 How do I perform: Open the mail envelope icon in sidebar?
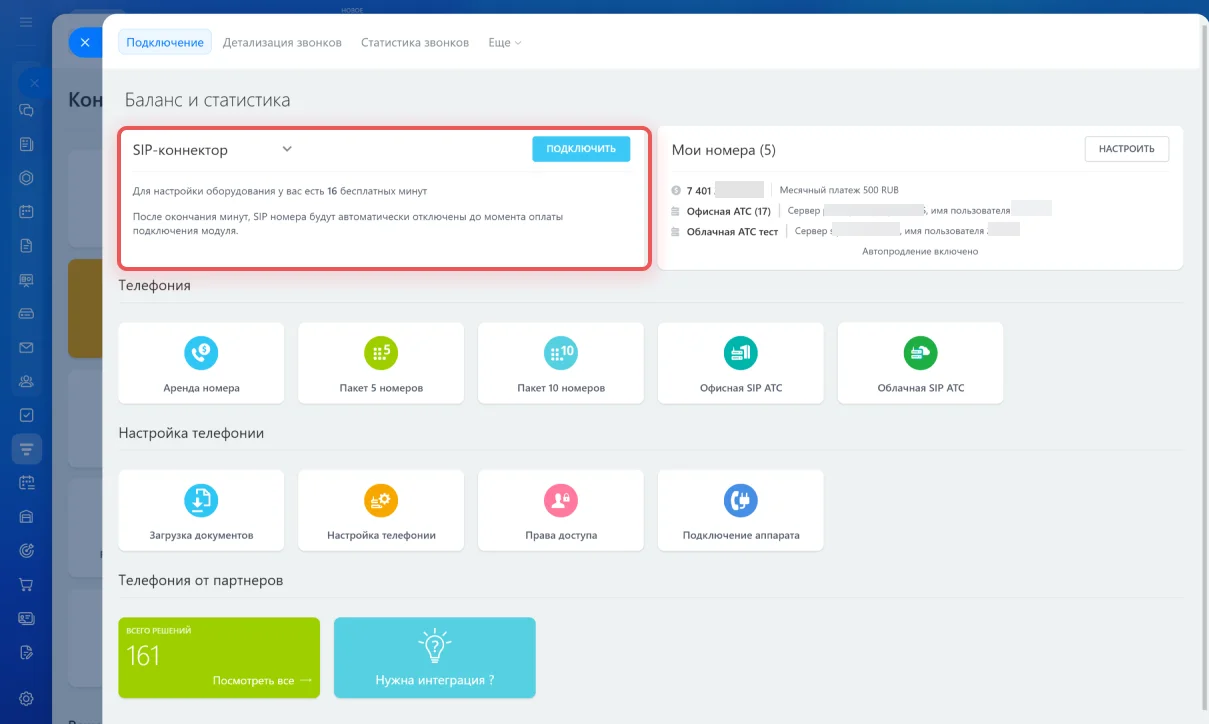[x=27, y=347]
